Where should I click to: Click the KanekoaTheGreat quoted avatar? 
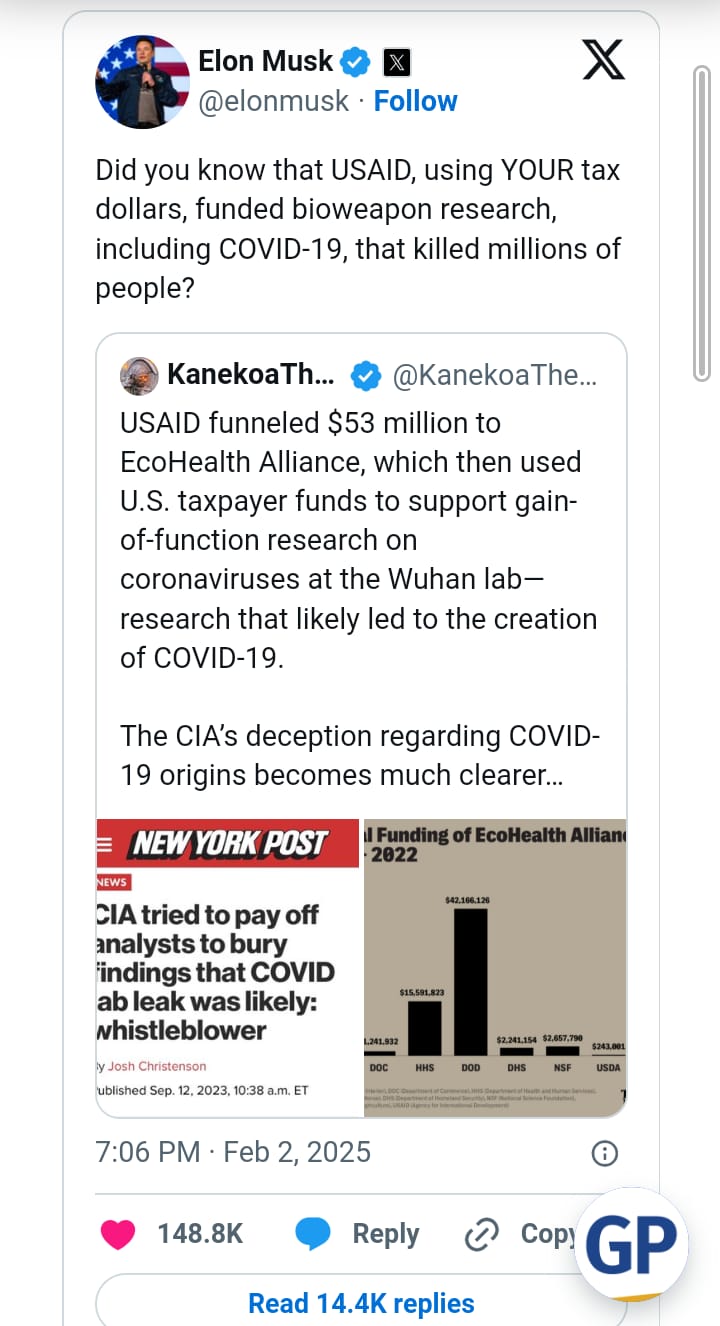tap(139, 376)
